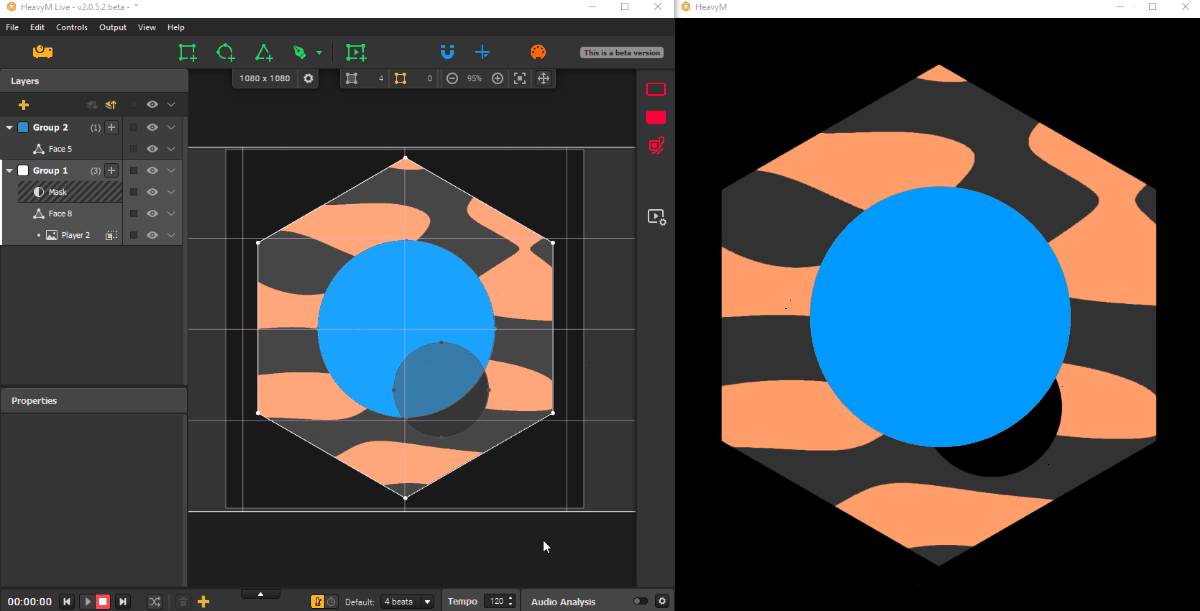Click the red stop playback button

point(103,601)
